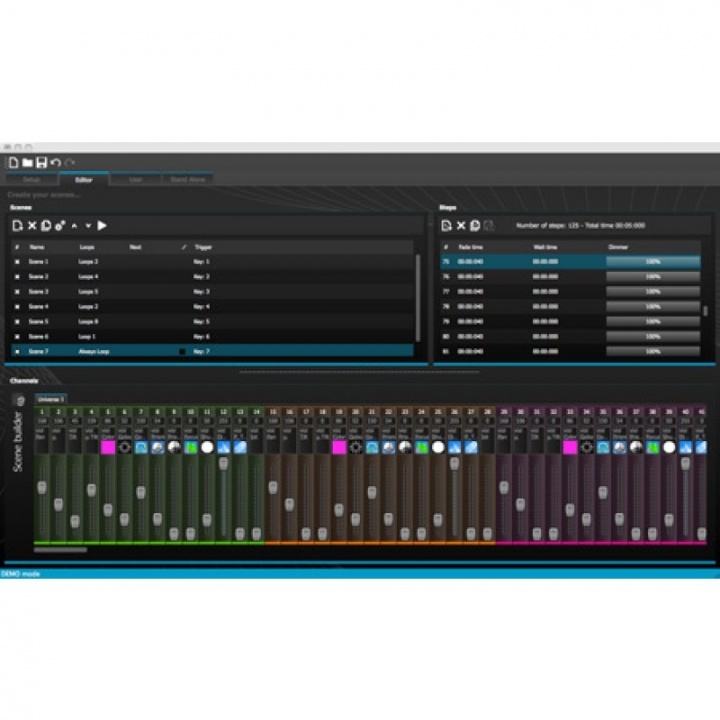Save the project using the floppy disk icon

[x=41, y=163]
